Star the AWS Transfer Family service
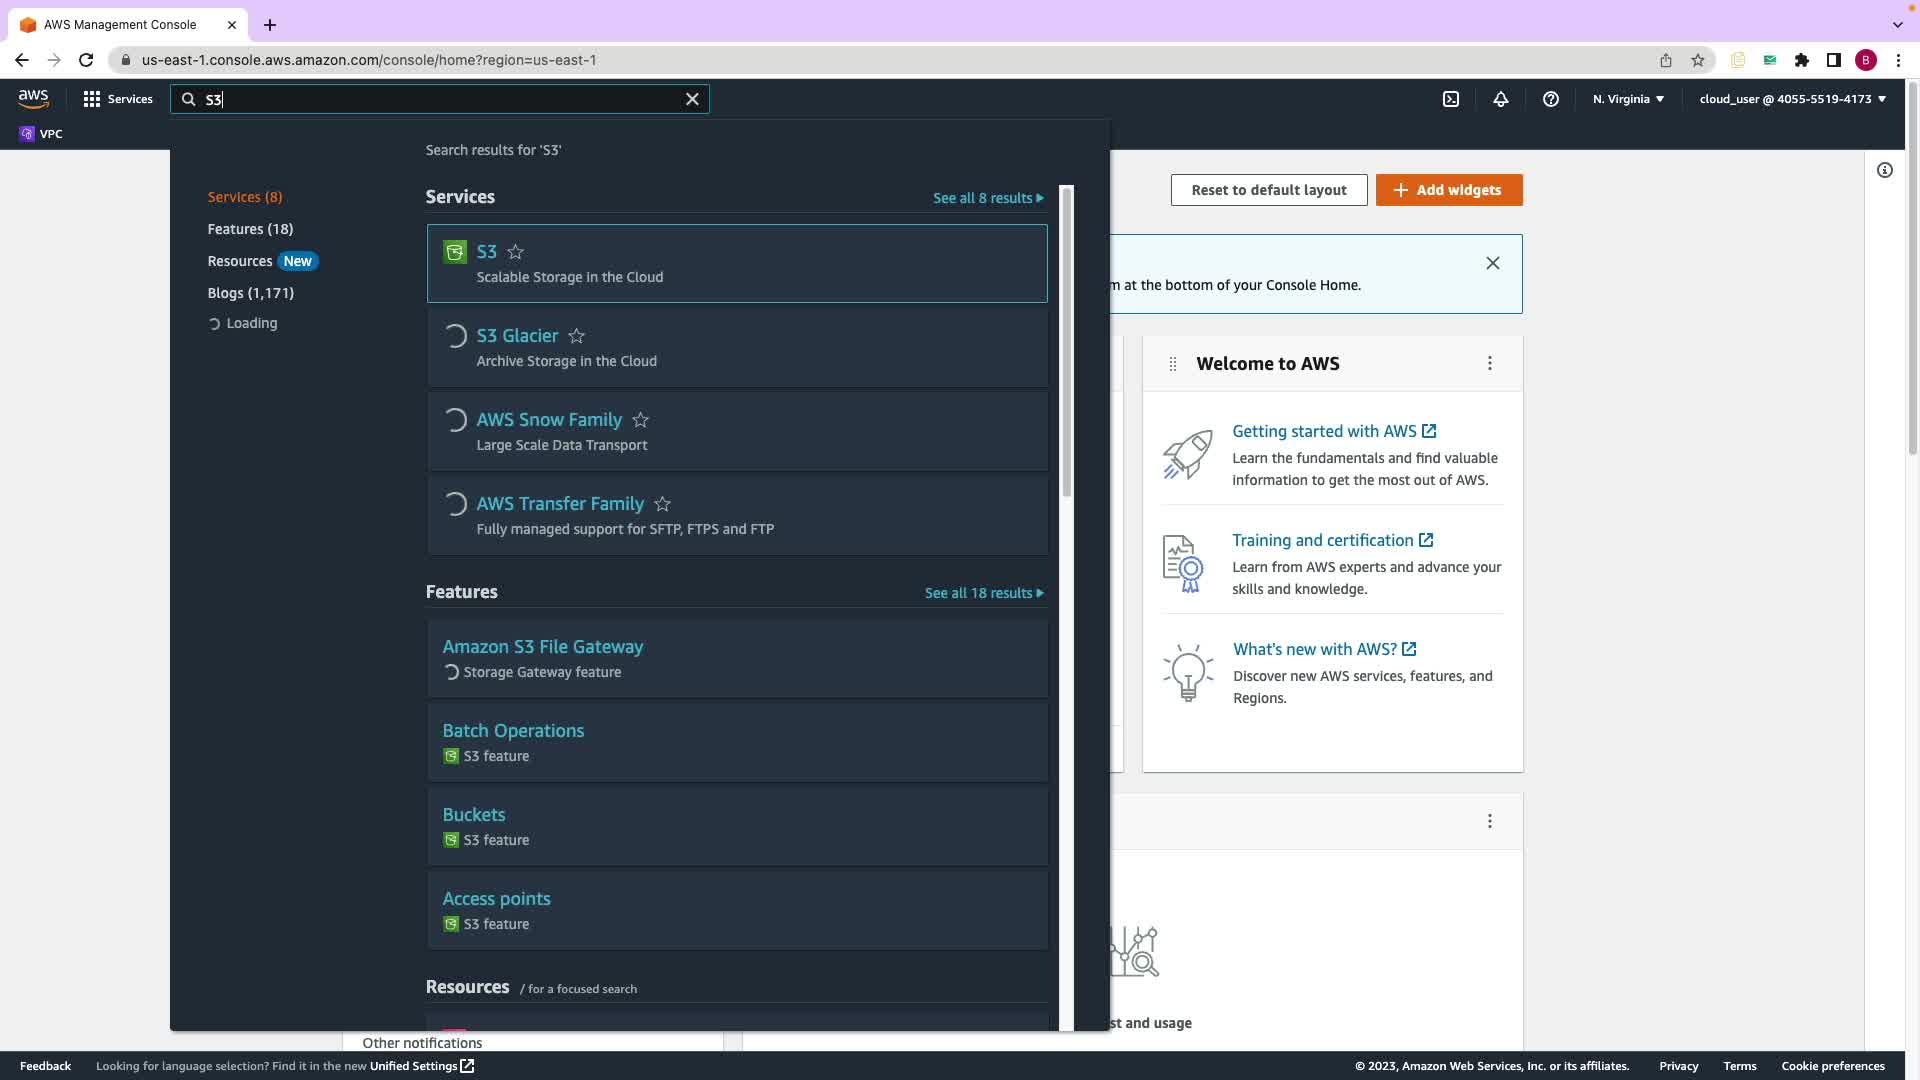 662,504
